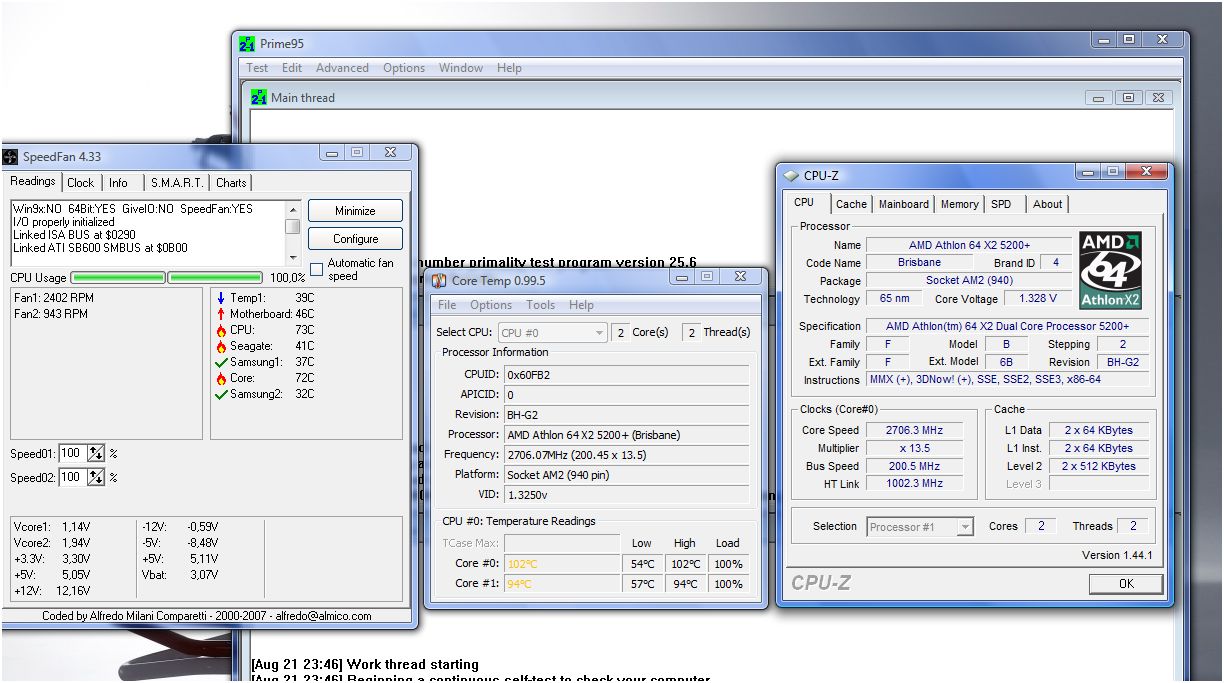Click Fan1: 2402 RPM reading

[54, 298]
